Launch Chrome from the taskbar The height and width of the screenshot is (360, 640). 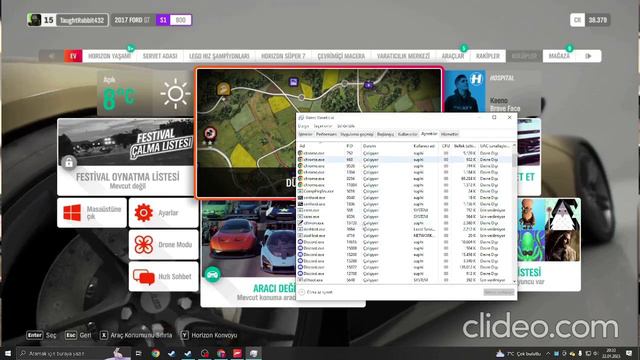[156, 353]
